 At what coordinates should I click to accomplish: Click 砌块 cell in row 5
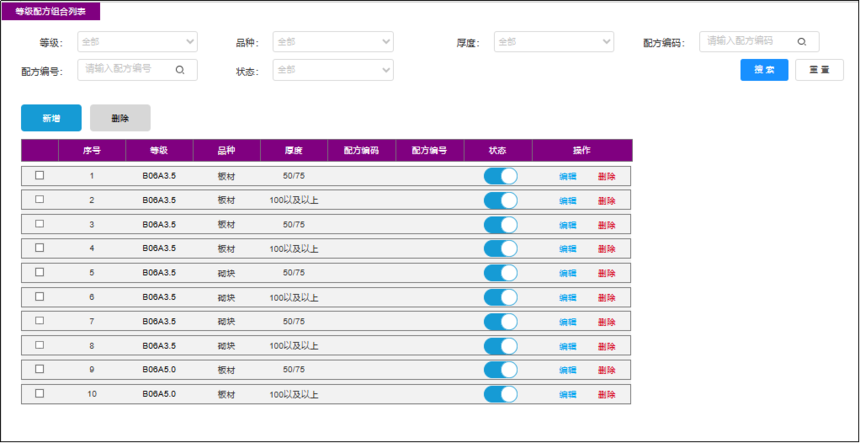point(226,273)
